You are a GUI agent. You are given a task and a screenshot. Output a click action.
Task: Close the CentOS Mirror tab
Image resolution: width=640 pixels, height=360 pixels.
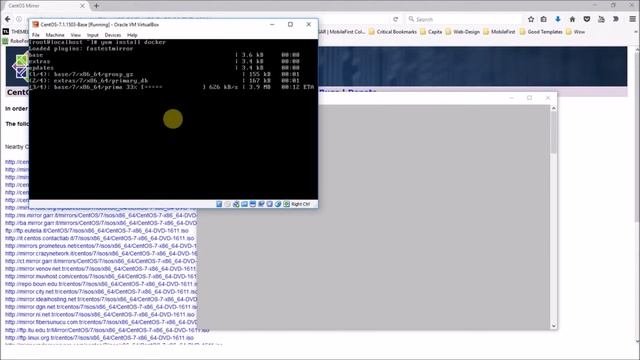click(82, 6)
